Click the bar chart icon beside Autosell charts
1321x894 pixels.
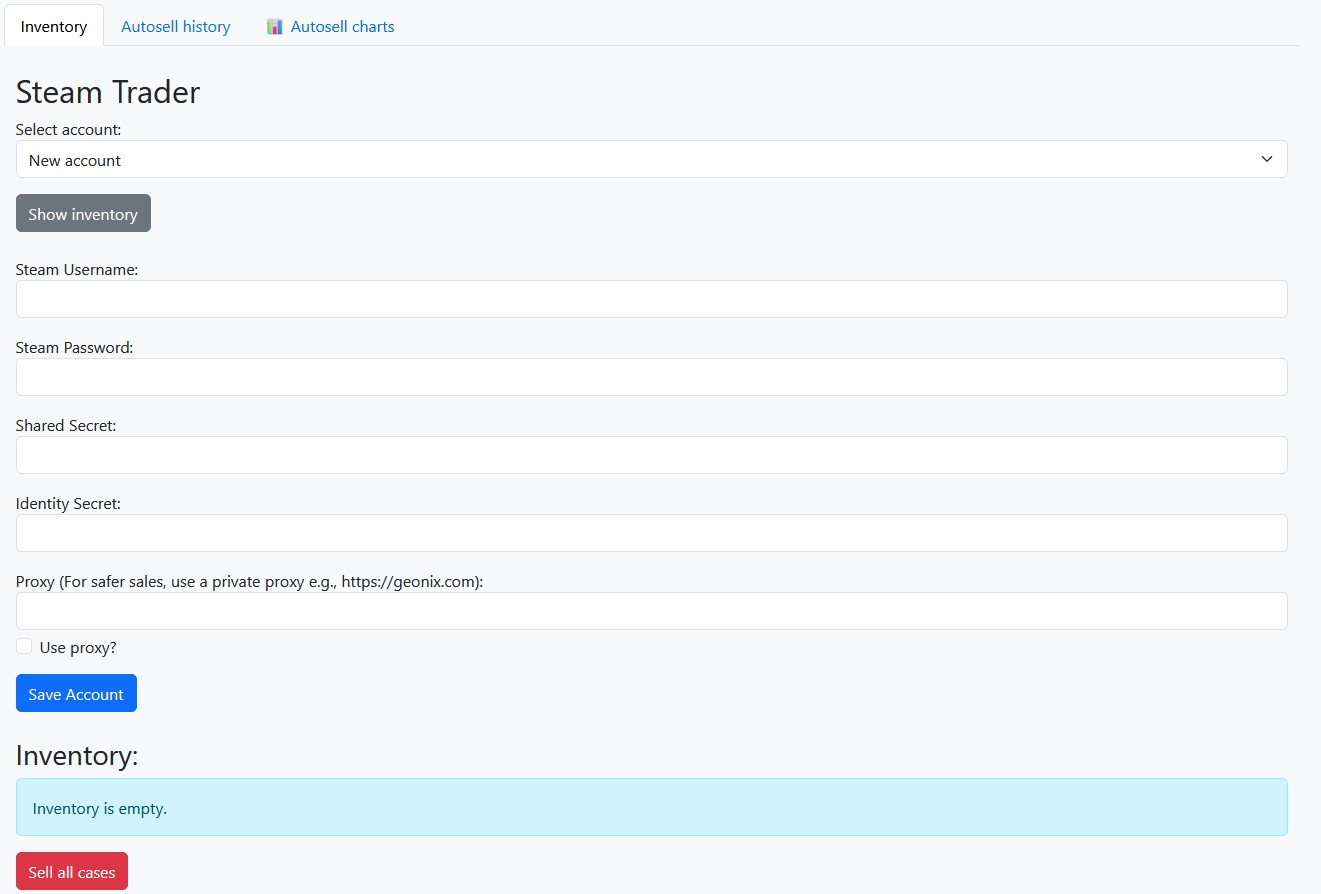275,27
